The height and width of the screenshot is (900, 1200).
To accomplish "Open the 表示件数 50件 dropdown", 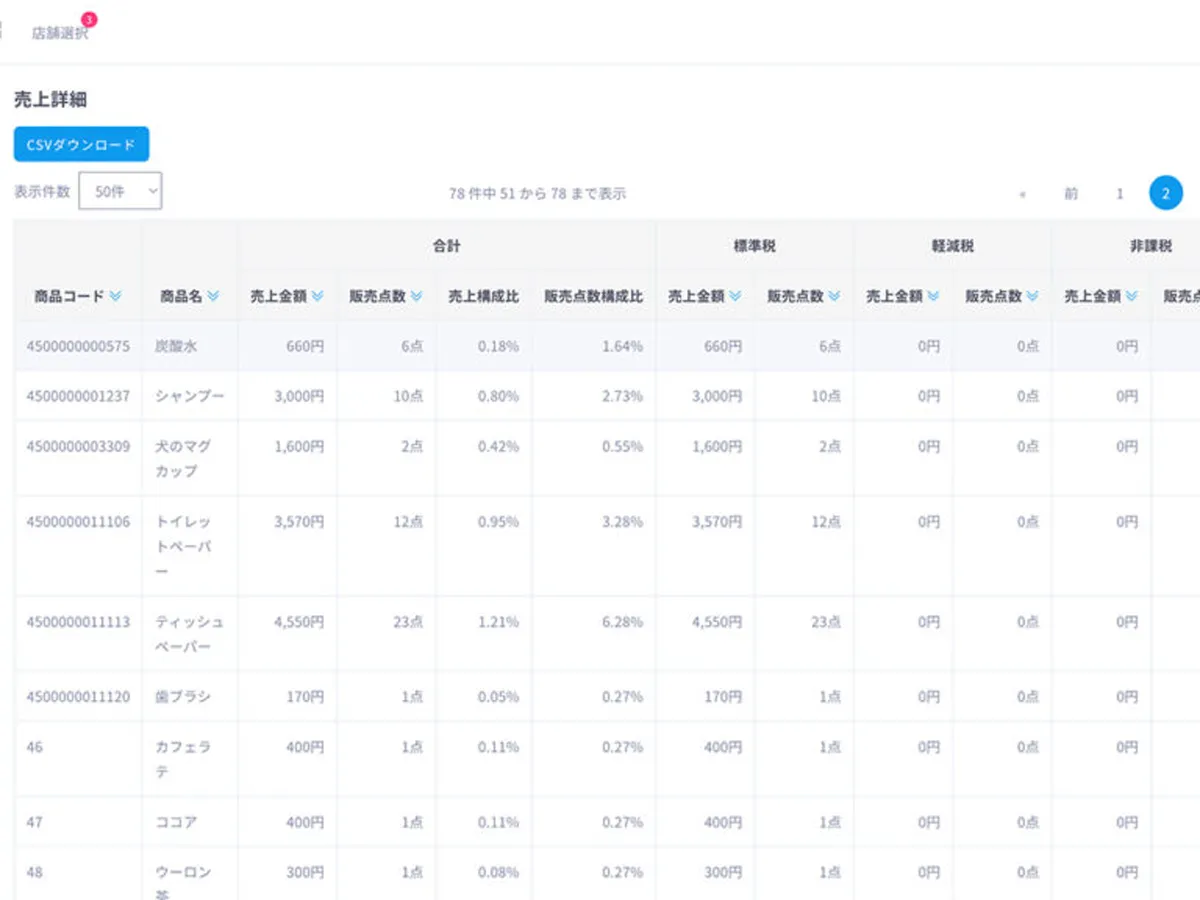I will click(x=120, y=192).
